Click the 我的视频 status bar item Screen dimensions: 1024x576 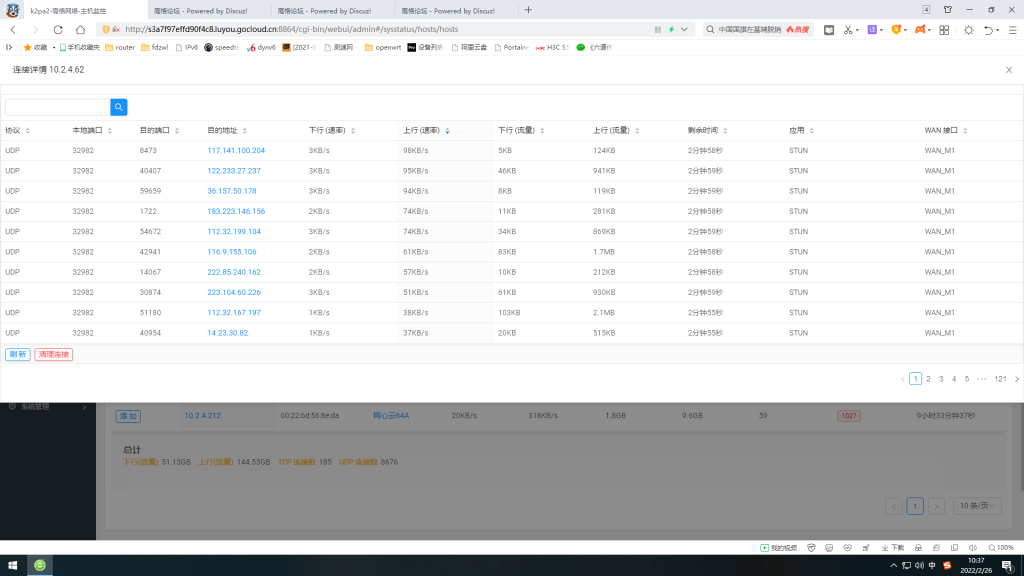[778, 548]
